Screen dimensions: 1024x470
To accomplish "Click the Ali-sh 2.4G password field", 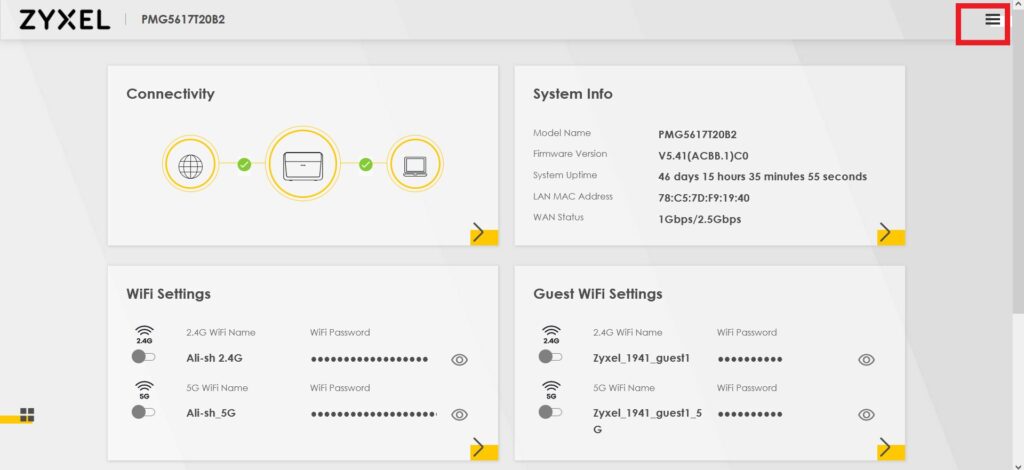I will pos(369,359).
